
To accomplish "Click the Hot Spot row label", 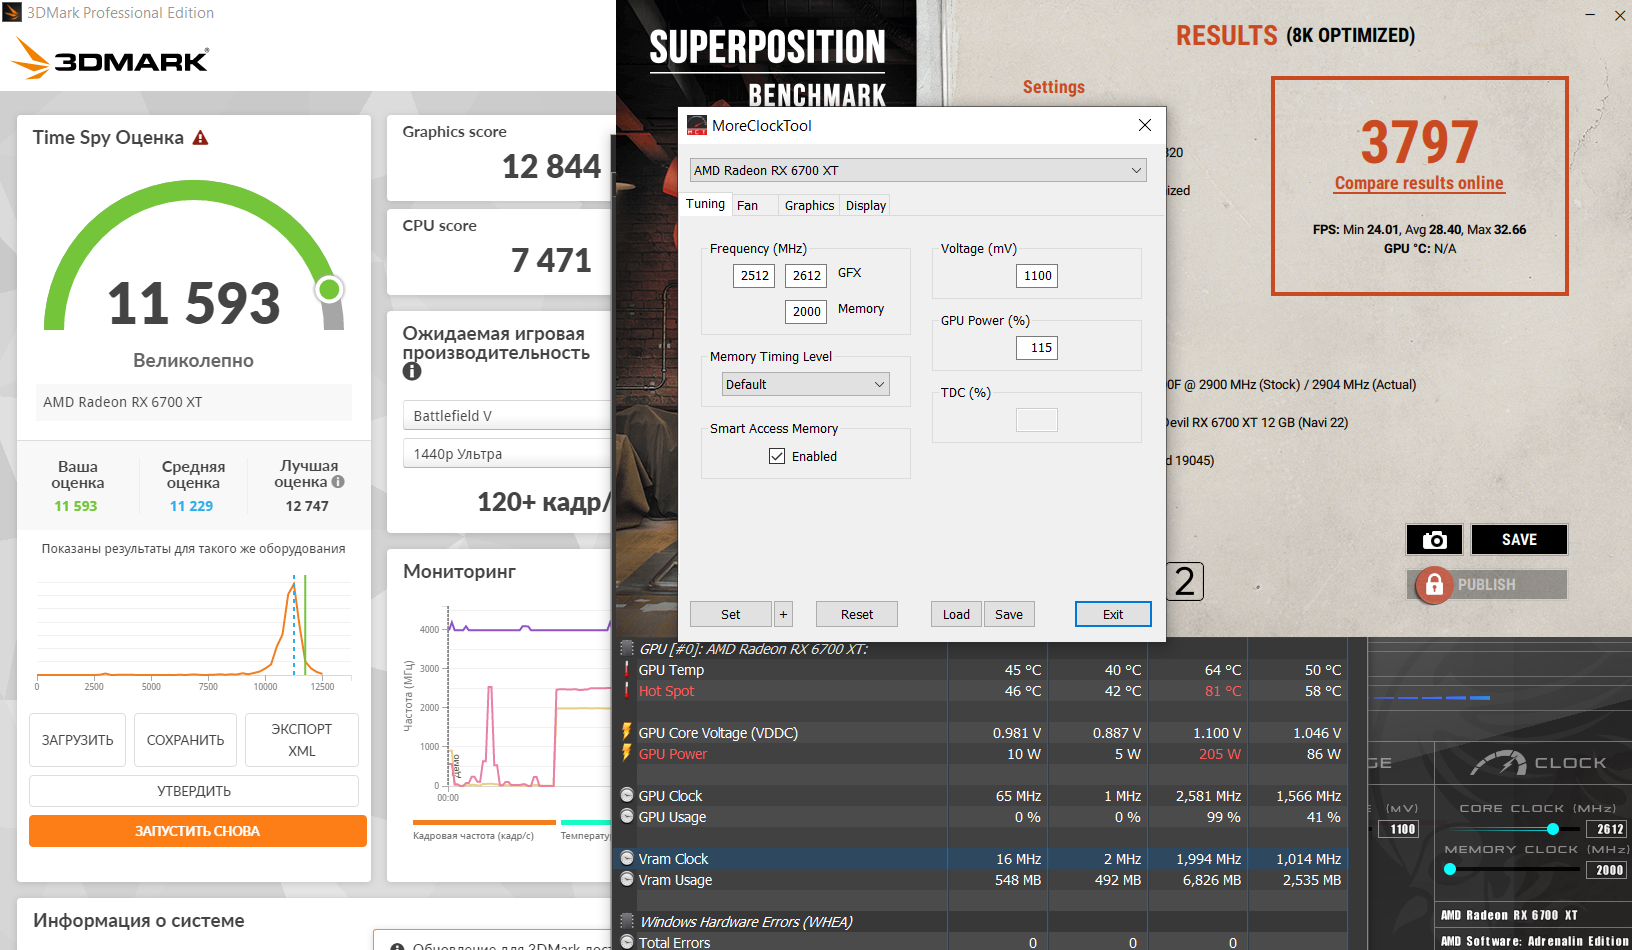I will pyautogui.click(x=666, y=691).
